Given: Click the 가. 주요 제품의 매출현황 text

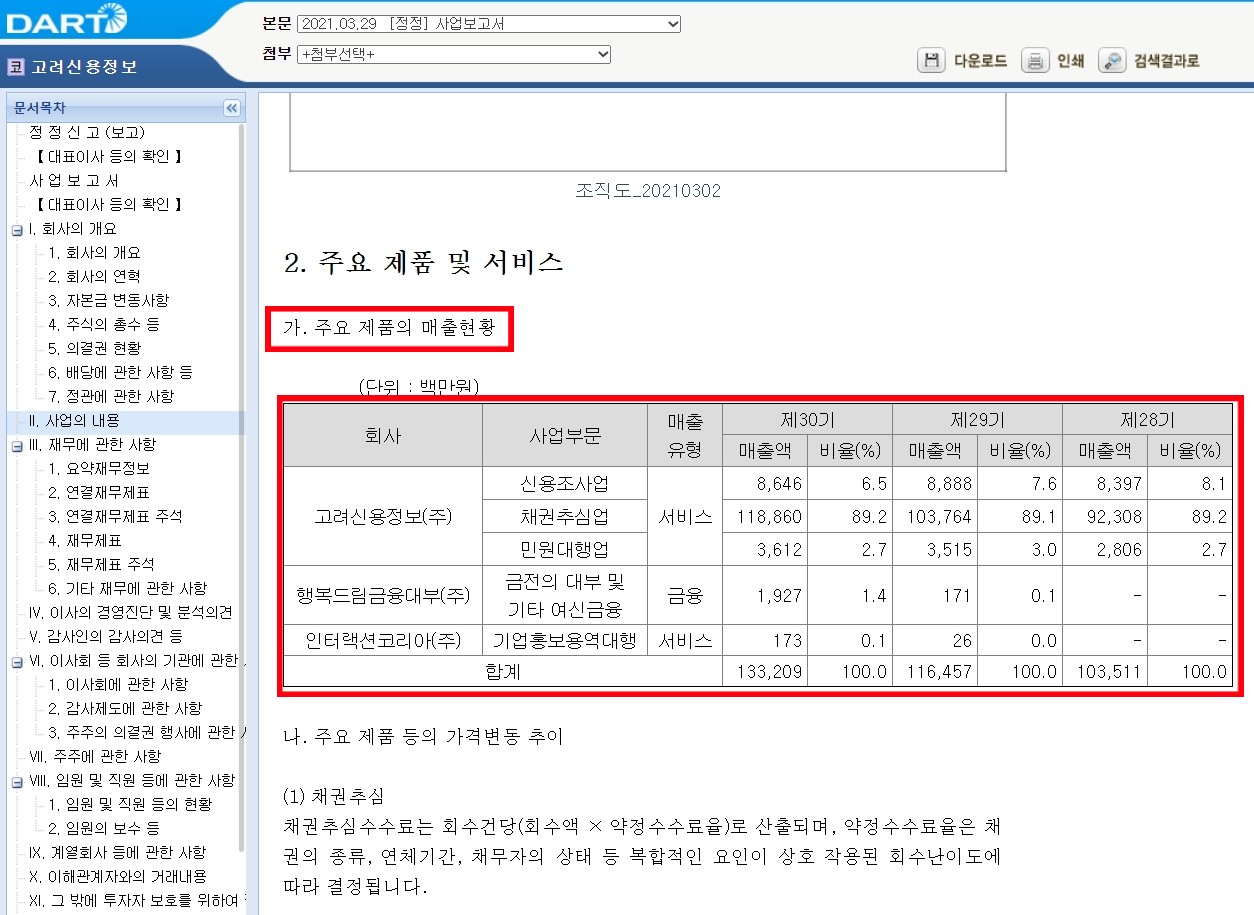Looking at the screenshot, I should click(389, 328).
